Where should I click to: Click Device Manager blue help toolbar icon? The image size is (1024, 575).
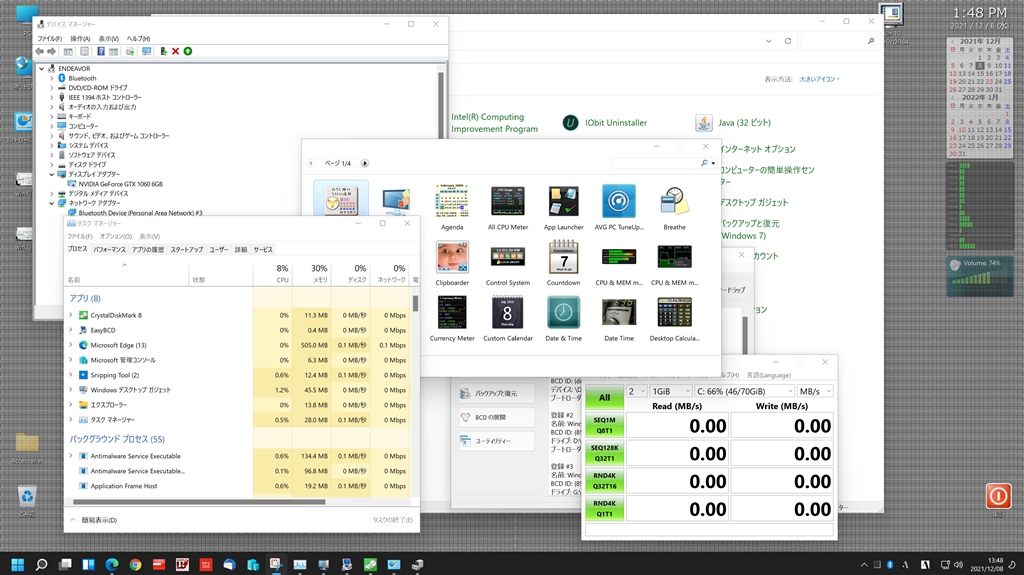(101, 51)
